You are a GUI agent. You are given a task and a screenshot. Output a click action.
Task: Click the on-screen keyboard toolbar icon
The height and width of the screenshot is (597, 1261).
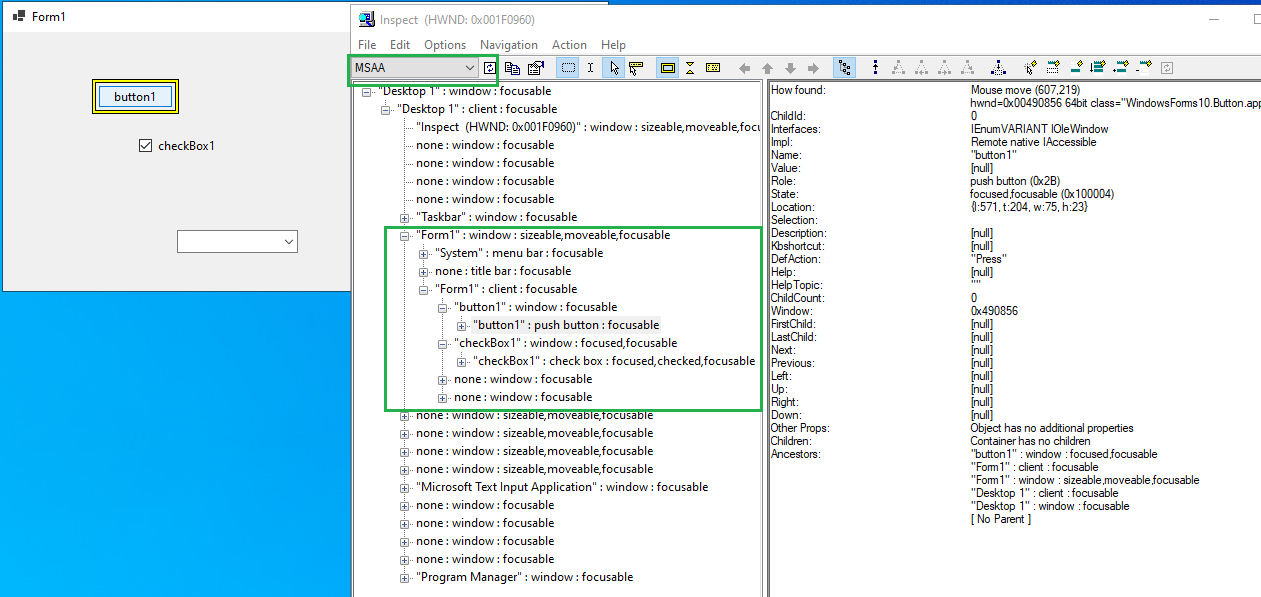point(712,67)
